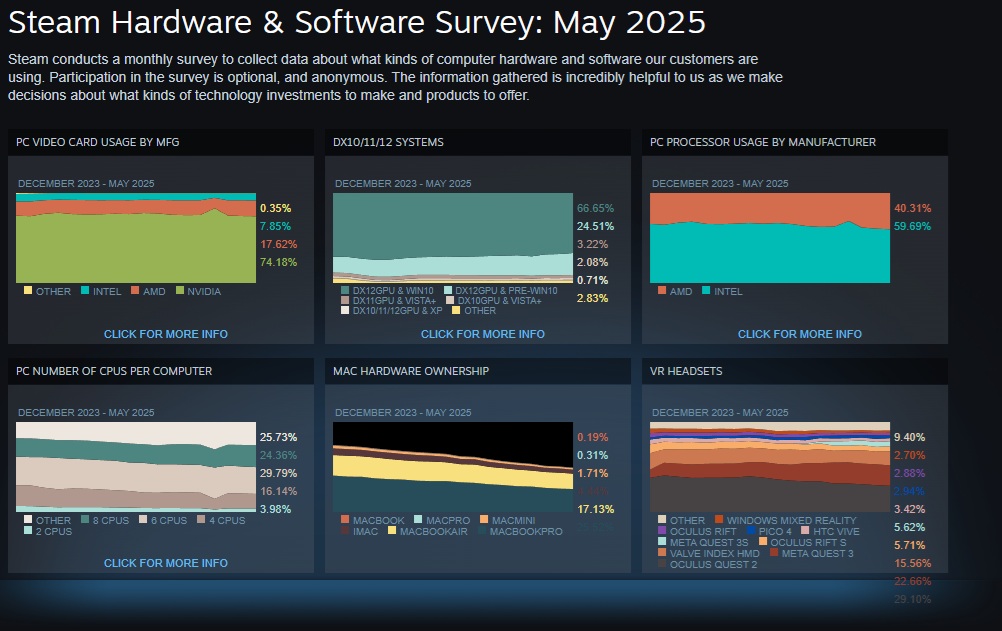
Task: Click the 74.18% NVIDIA value
Action: pos(278,262)
